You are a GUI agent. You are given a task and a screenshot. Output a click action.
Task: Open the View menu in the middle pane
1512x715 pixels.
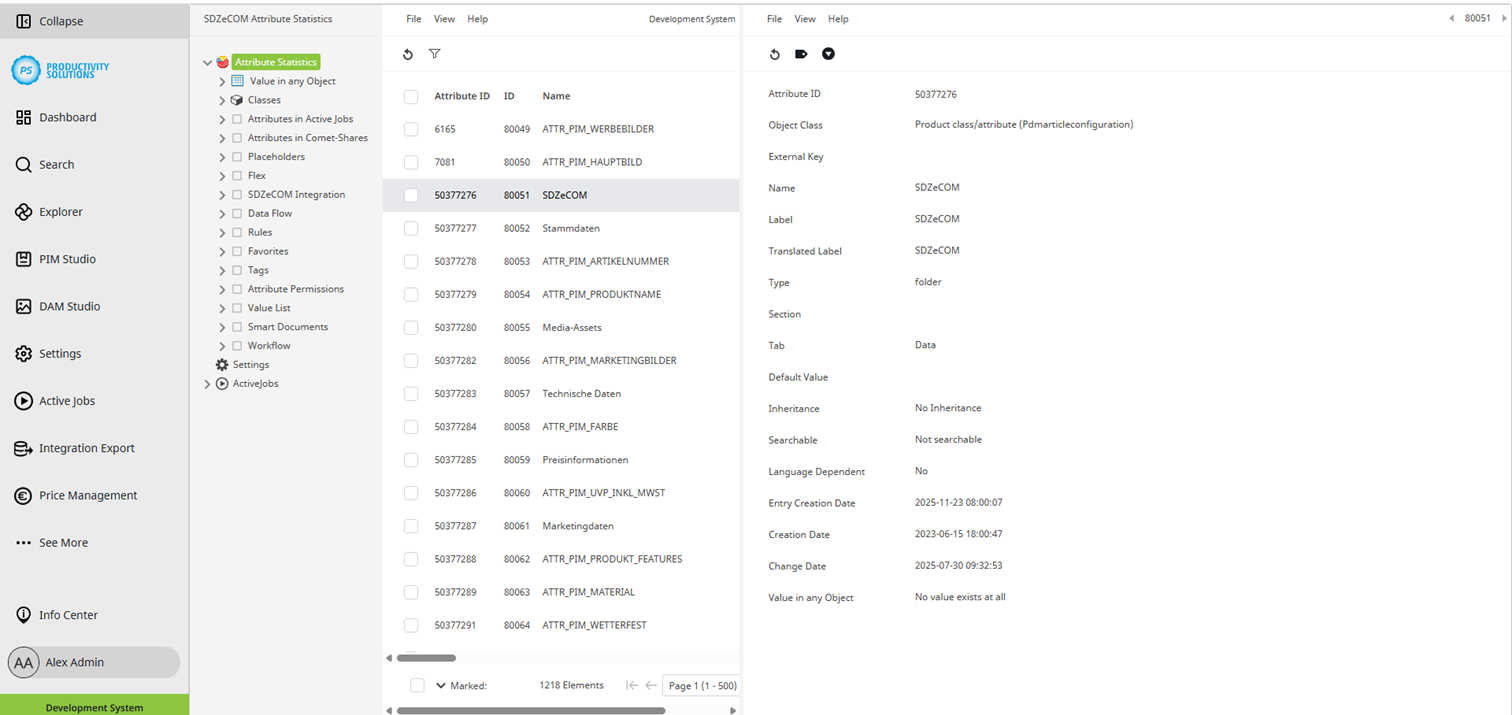tap(442, 18)
